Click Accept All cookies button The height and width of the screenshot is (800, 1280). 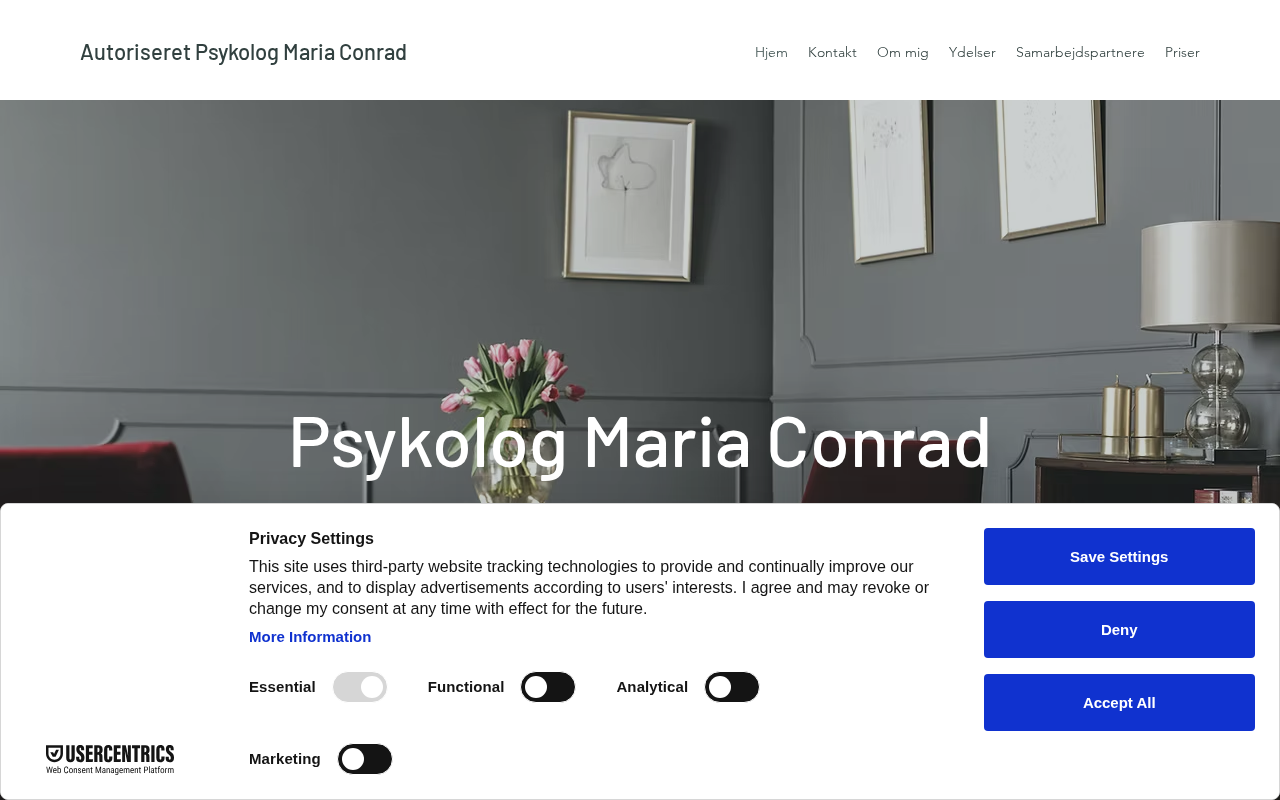pyautogui.click(x=1119, y=702)
